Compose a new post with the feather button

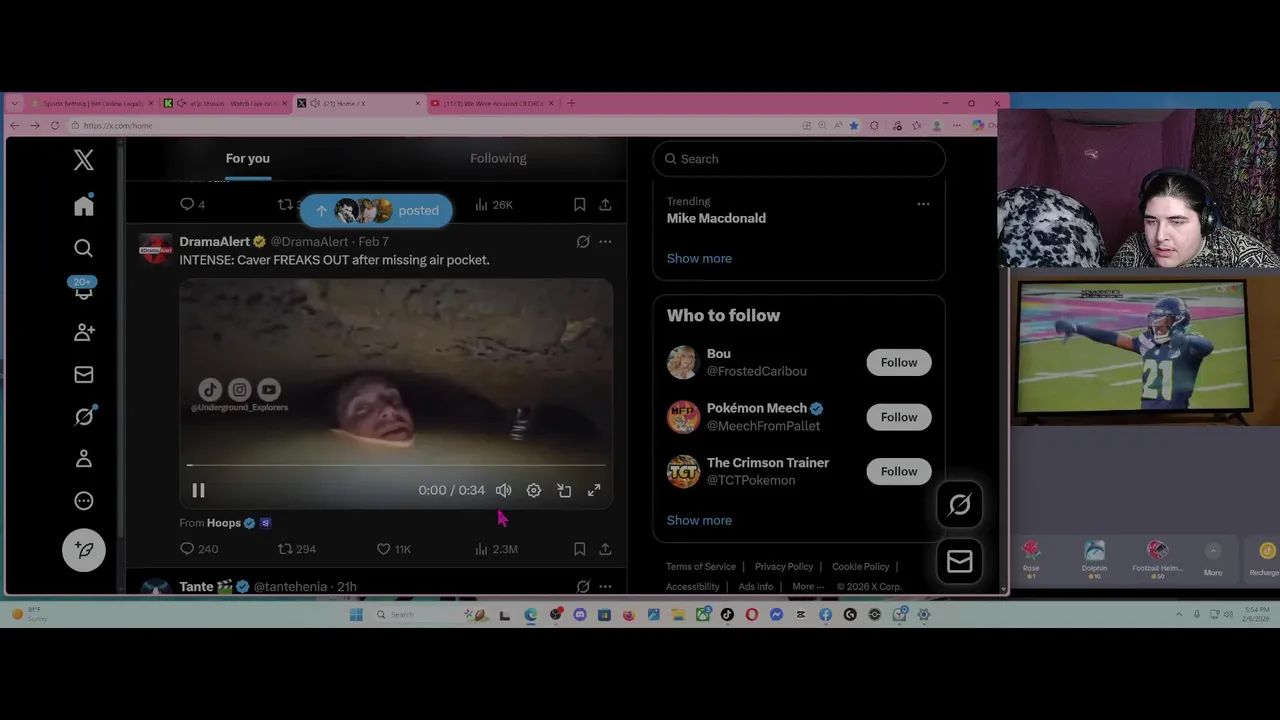tap(84, 550)
